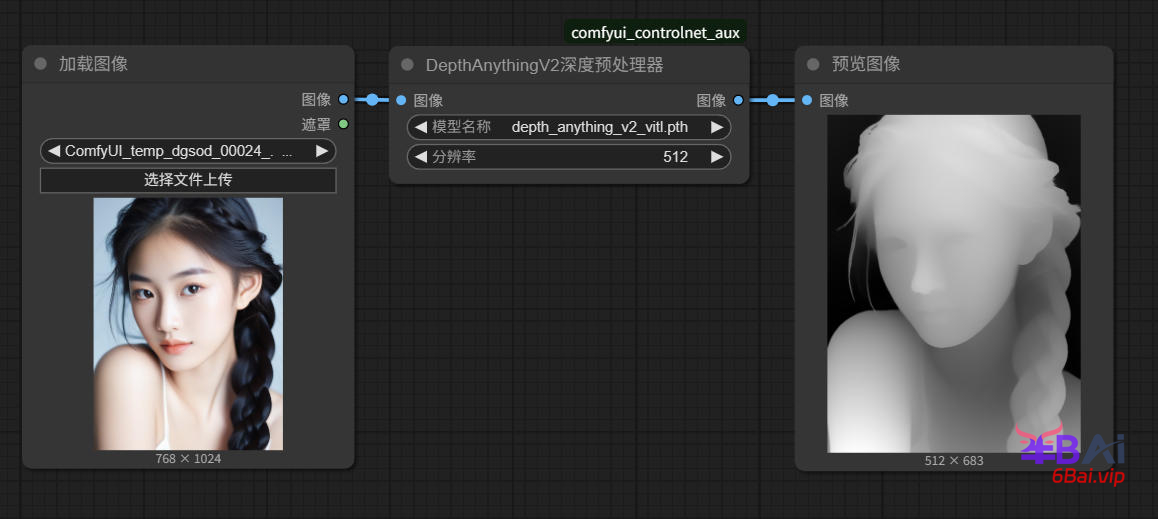Collapse the Load Image node via its gray dot
The height and width of the screenshot is (519, 1158).
click(41, 64)
